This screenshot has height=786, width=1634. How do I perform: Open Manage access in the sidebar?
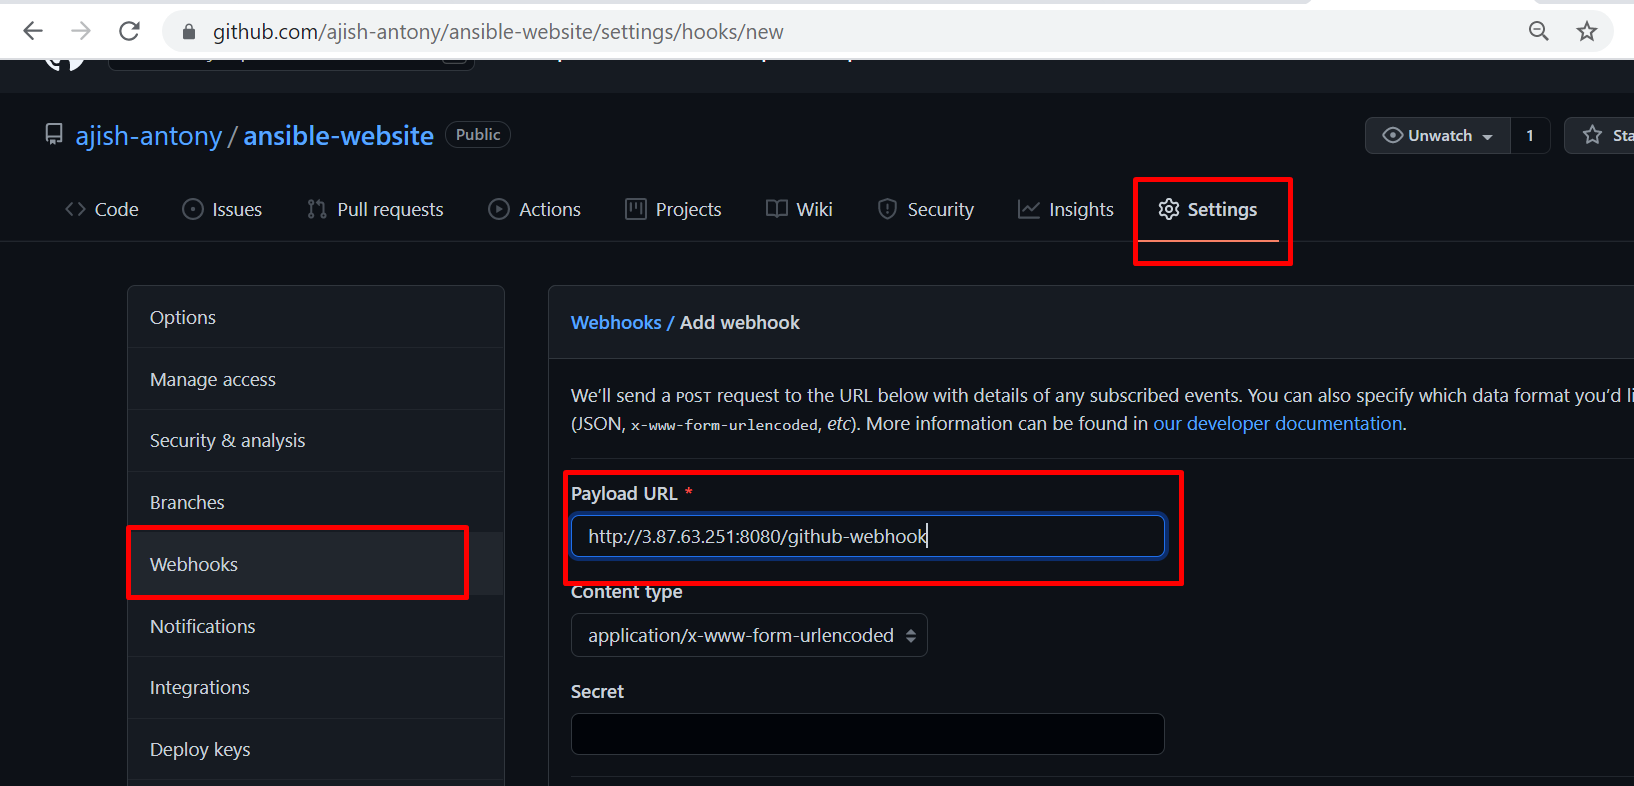pos(316,379)
